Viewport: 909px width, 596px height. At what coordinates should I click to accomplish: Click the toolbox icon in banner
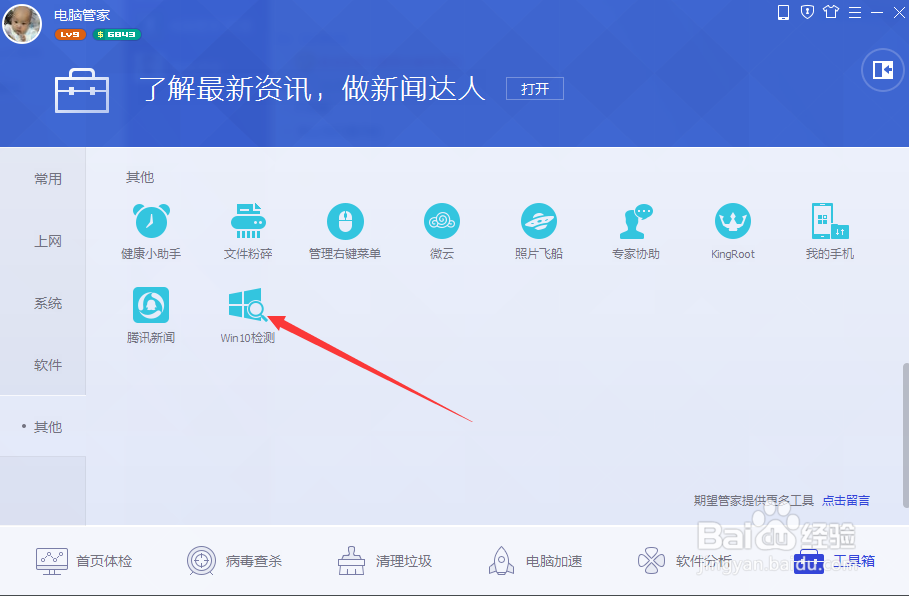[82, 90]
